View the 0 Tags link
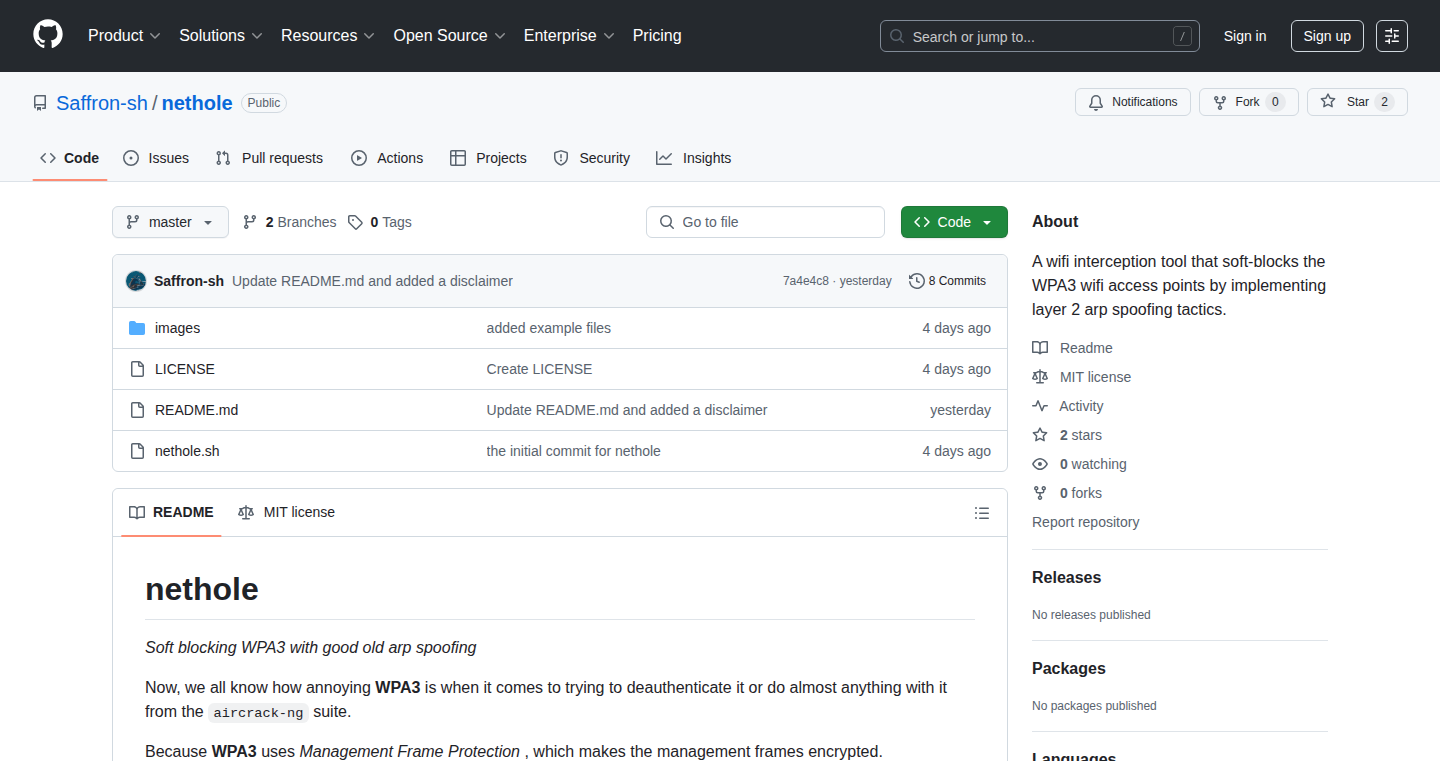Viewport: 1440px width, 761px height. point(380,222)
